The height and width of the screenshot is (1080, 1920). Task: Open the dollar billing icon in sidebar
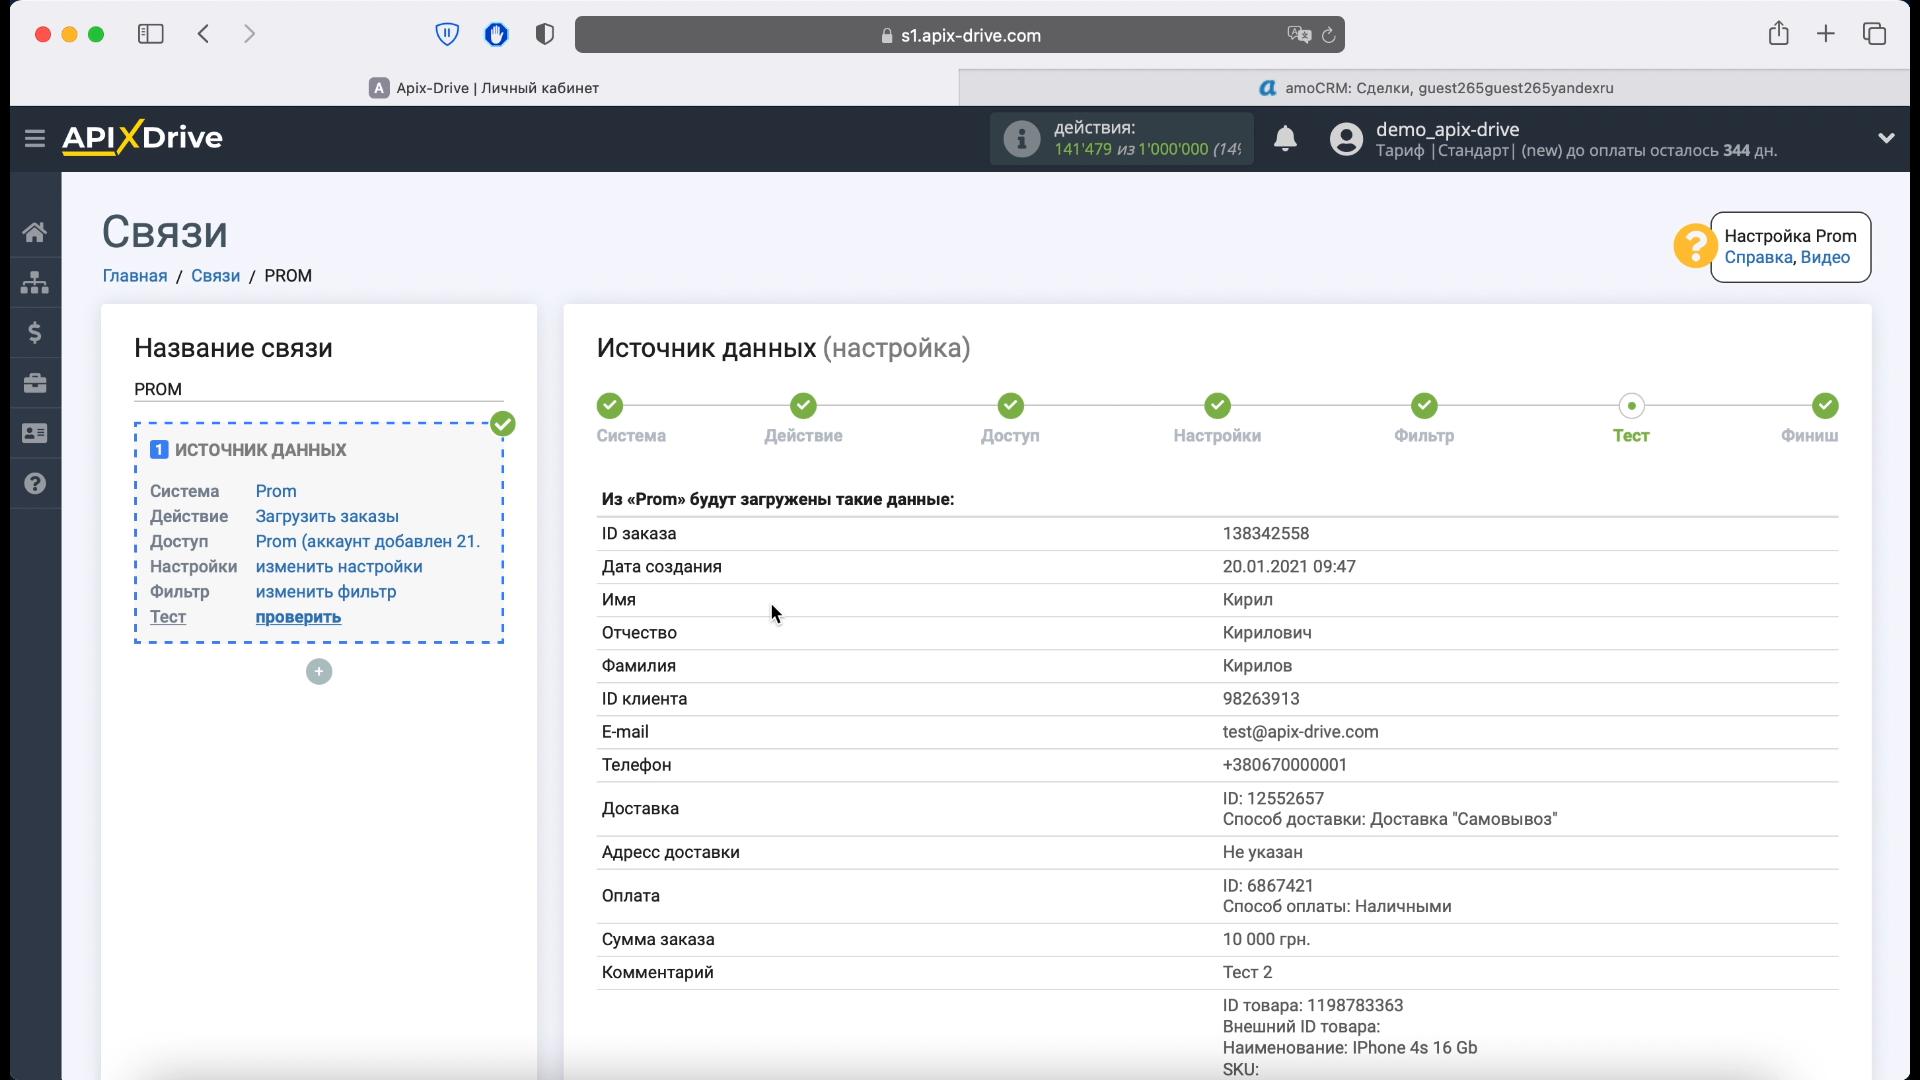35,332
